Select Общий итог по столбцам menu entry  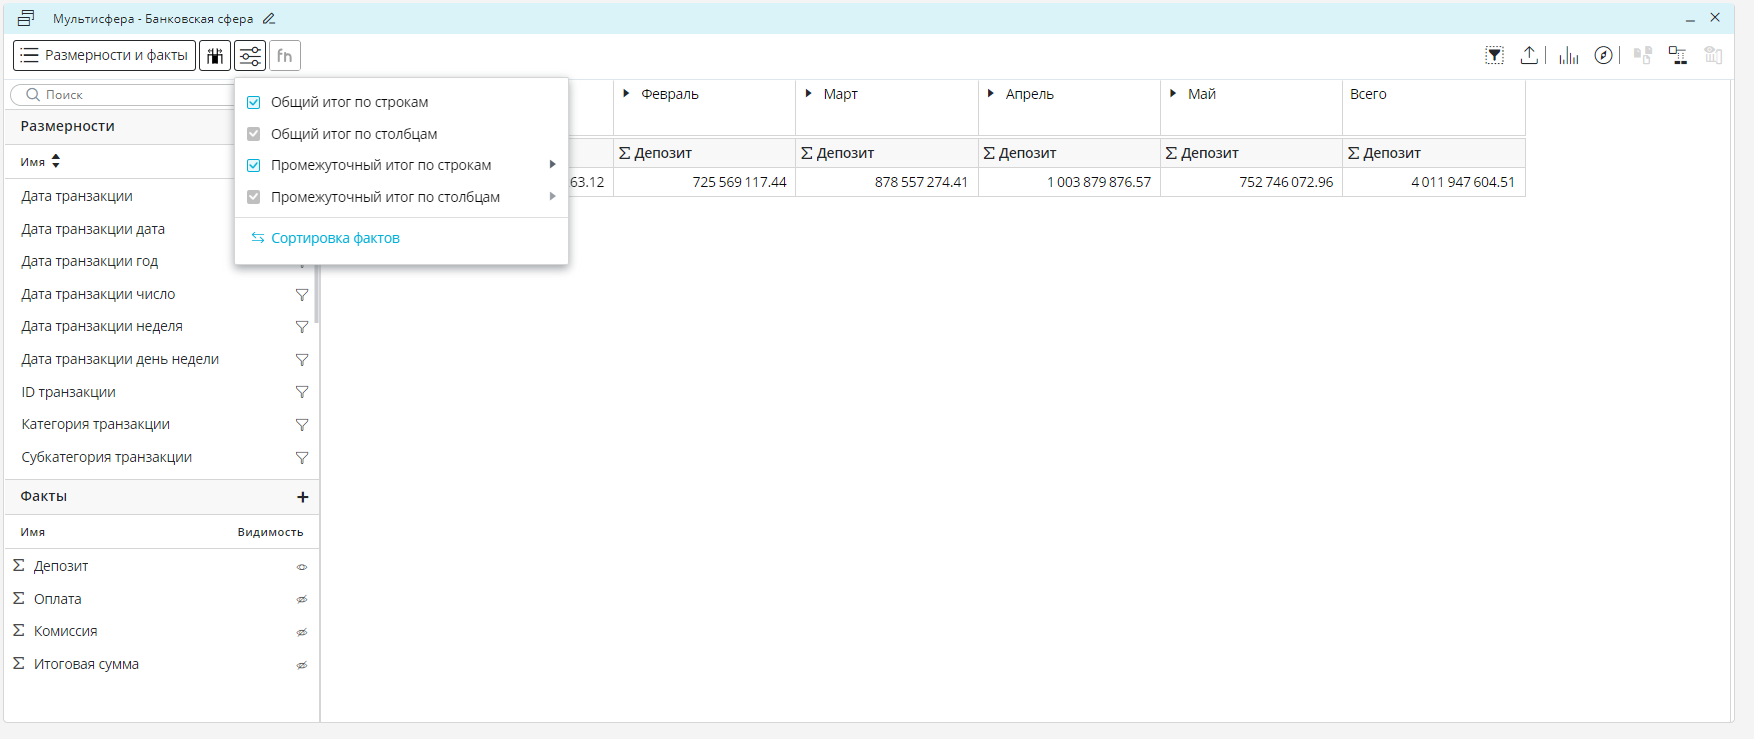click(353, 134)
